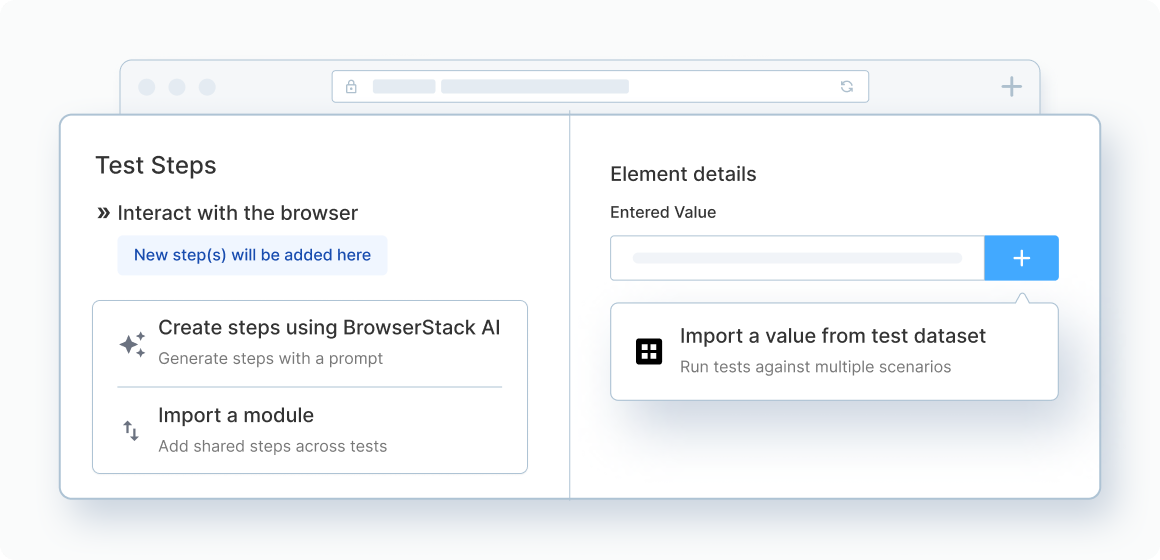
Task: Click the sparkle icon beside BrowserStack AI
Action: pos(132,345)
